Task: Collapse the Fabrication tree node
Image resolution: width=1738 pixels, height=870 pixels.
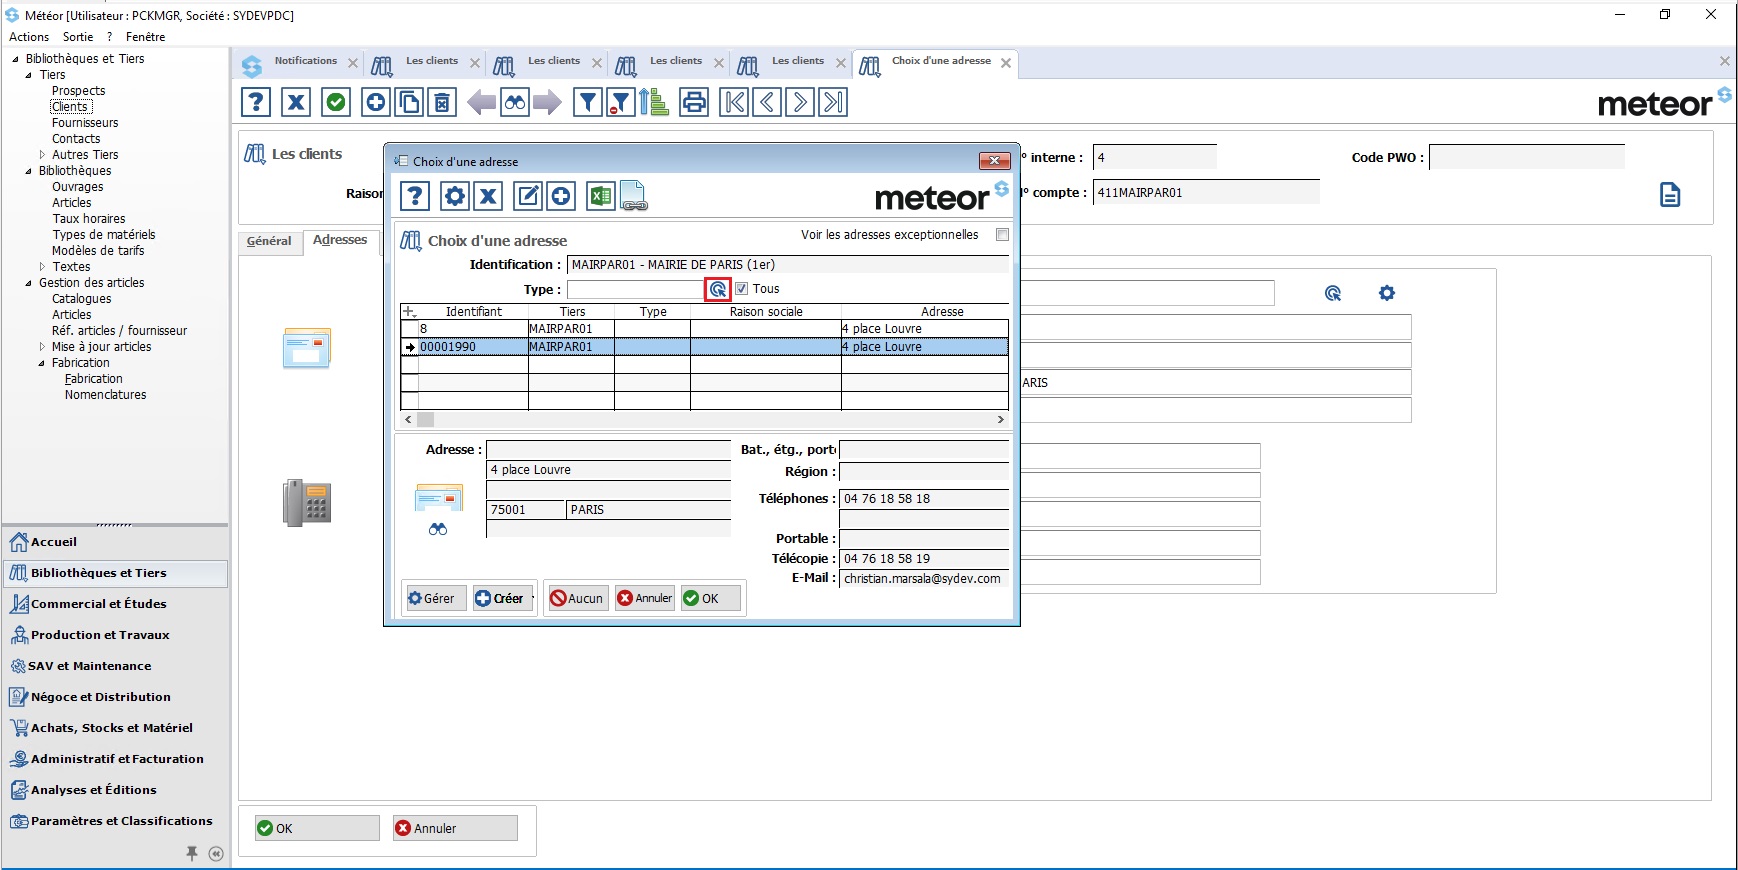Action: pos(42,363)
